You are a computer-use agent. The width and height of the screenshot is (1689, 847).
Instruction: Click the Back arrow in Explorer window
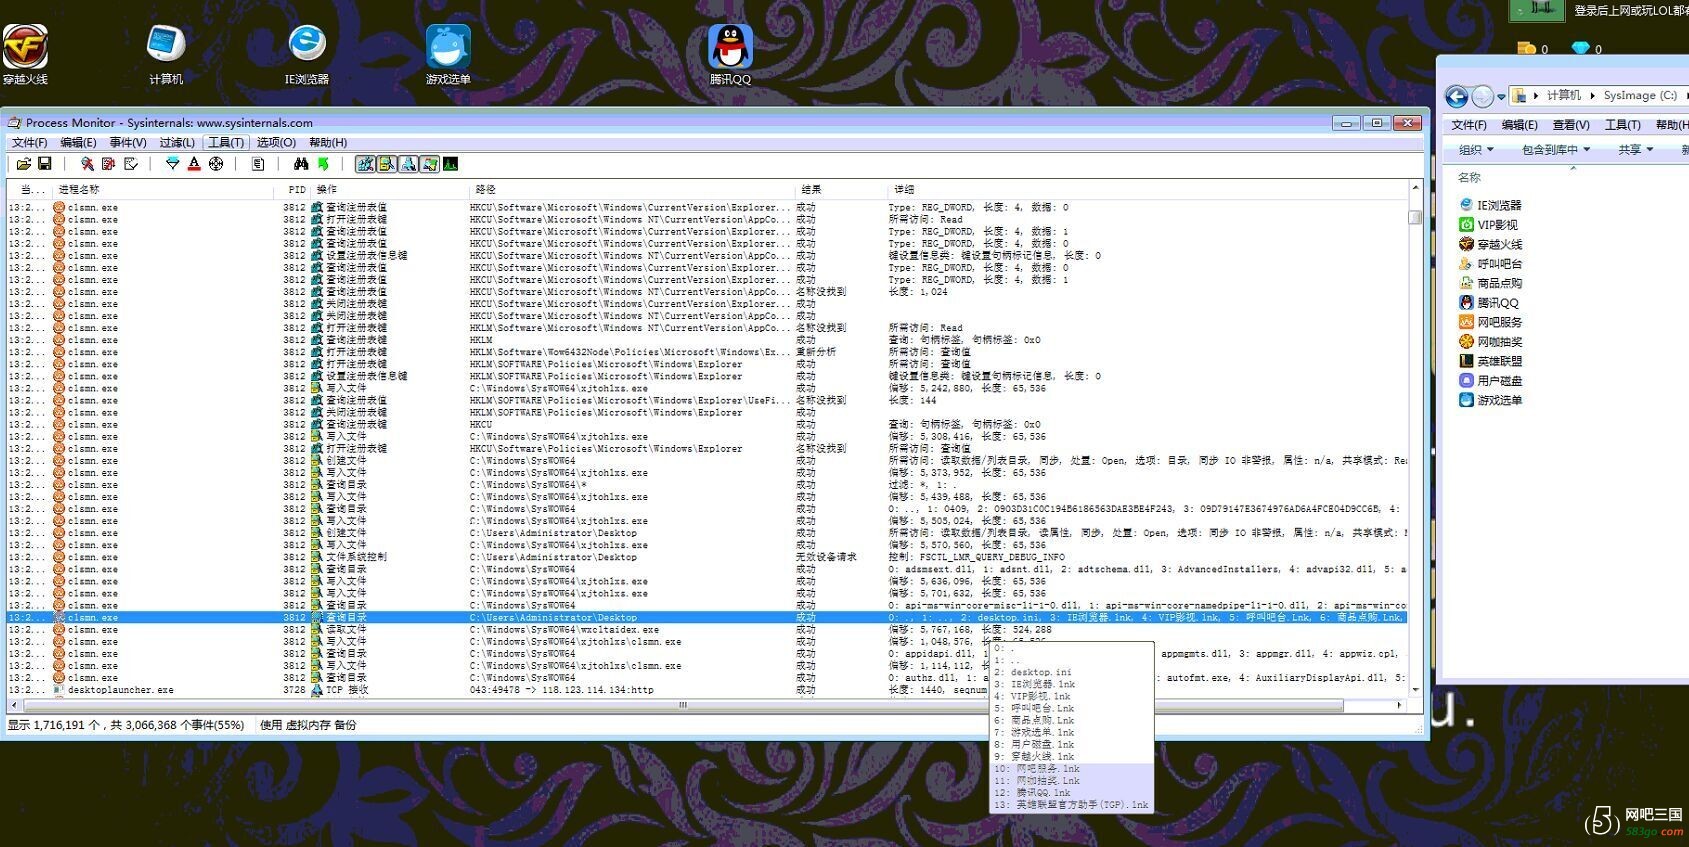click(x=1457, y=96)
